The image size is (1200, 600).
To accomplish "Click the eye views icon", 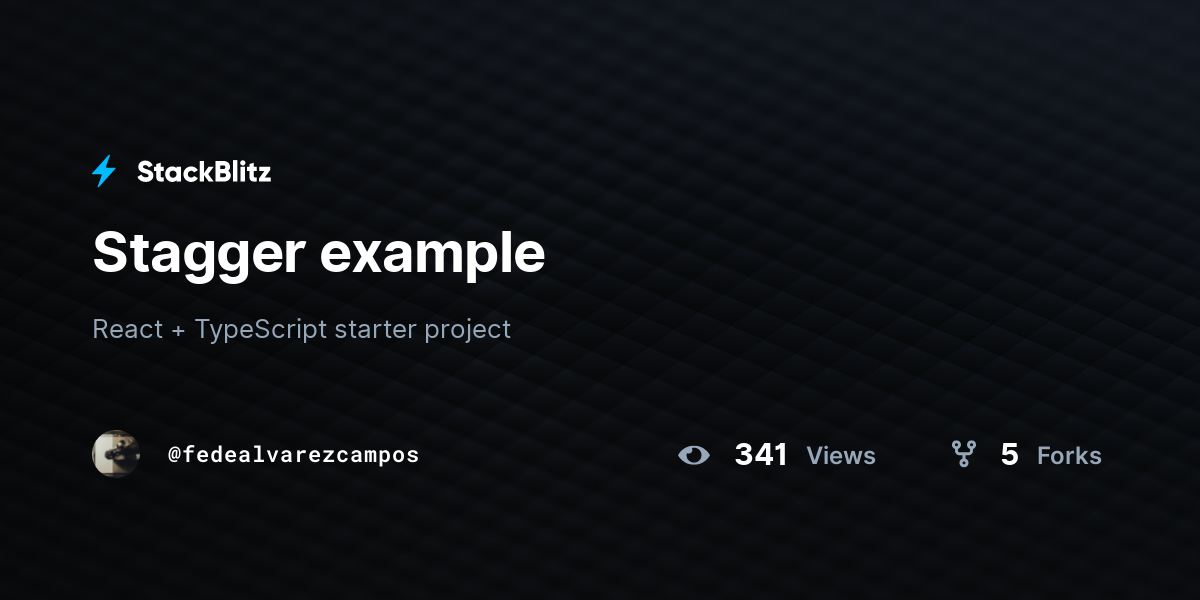I will pos(693,455).
